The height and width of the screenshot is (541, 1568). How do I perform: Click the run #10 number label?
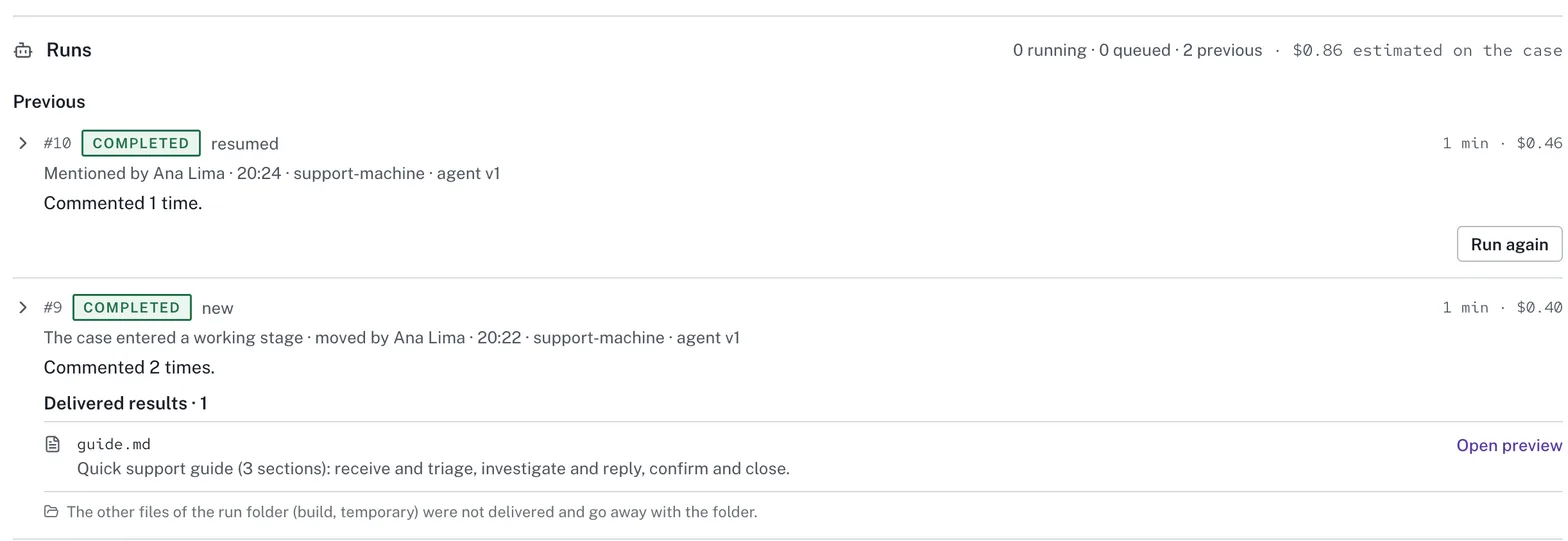point(57,143)
